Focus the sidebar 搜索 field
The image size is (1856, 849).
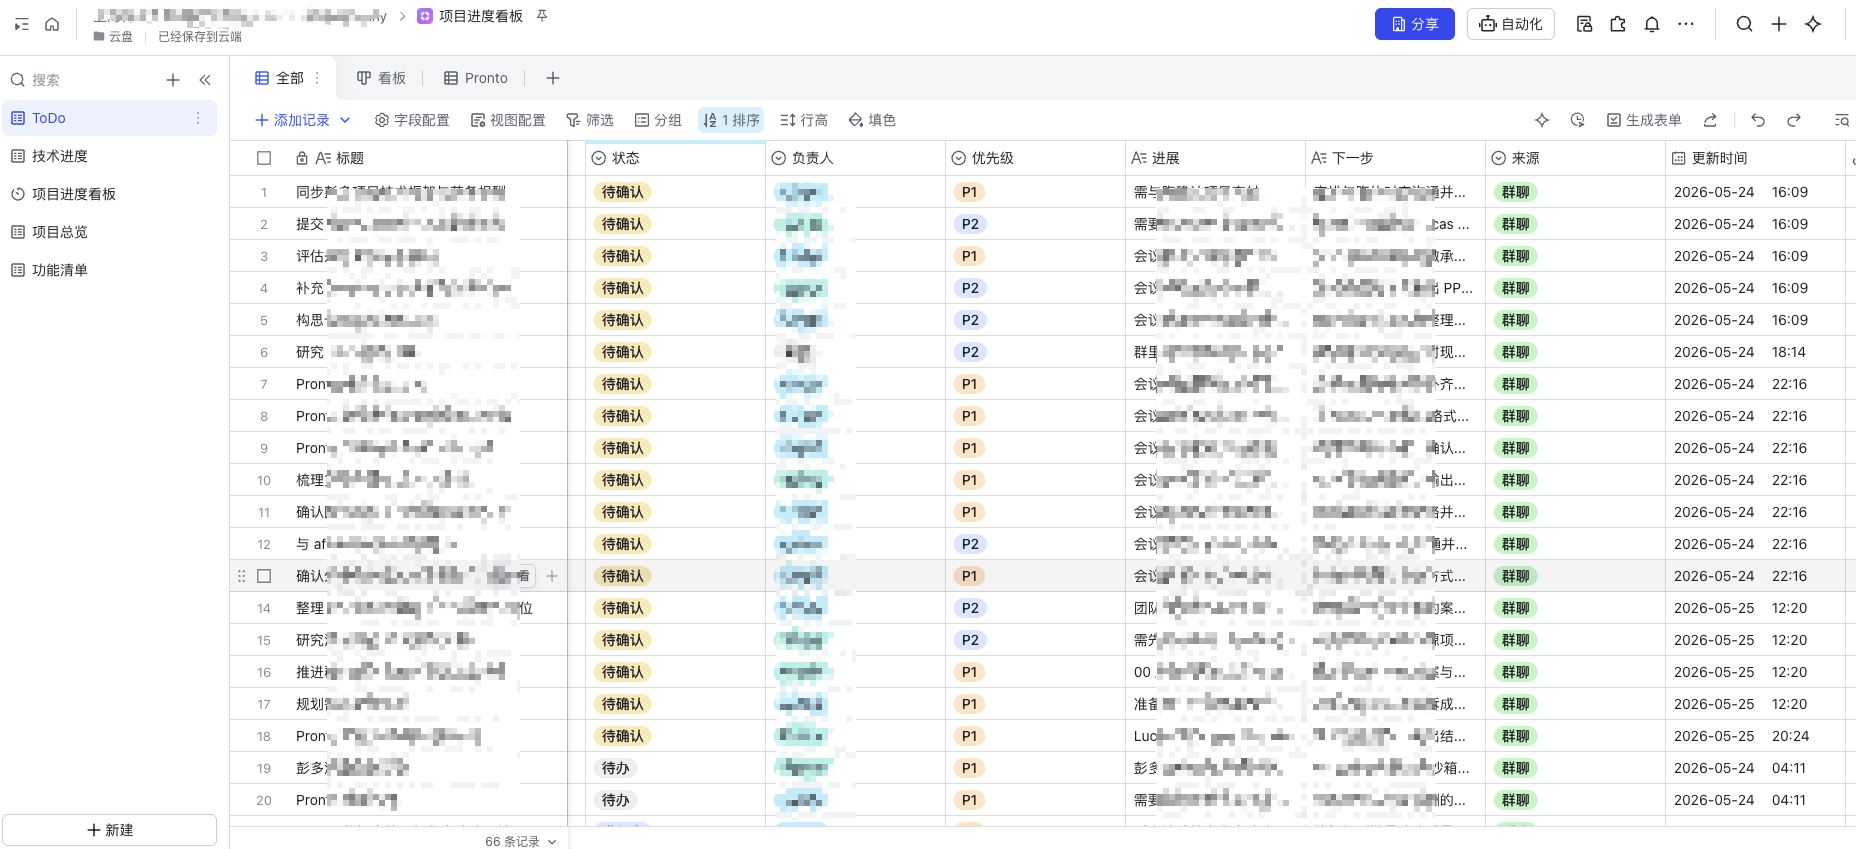(80, 80)
